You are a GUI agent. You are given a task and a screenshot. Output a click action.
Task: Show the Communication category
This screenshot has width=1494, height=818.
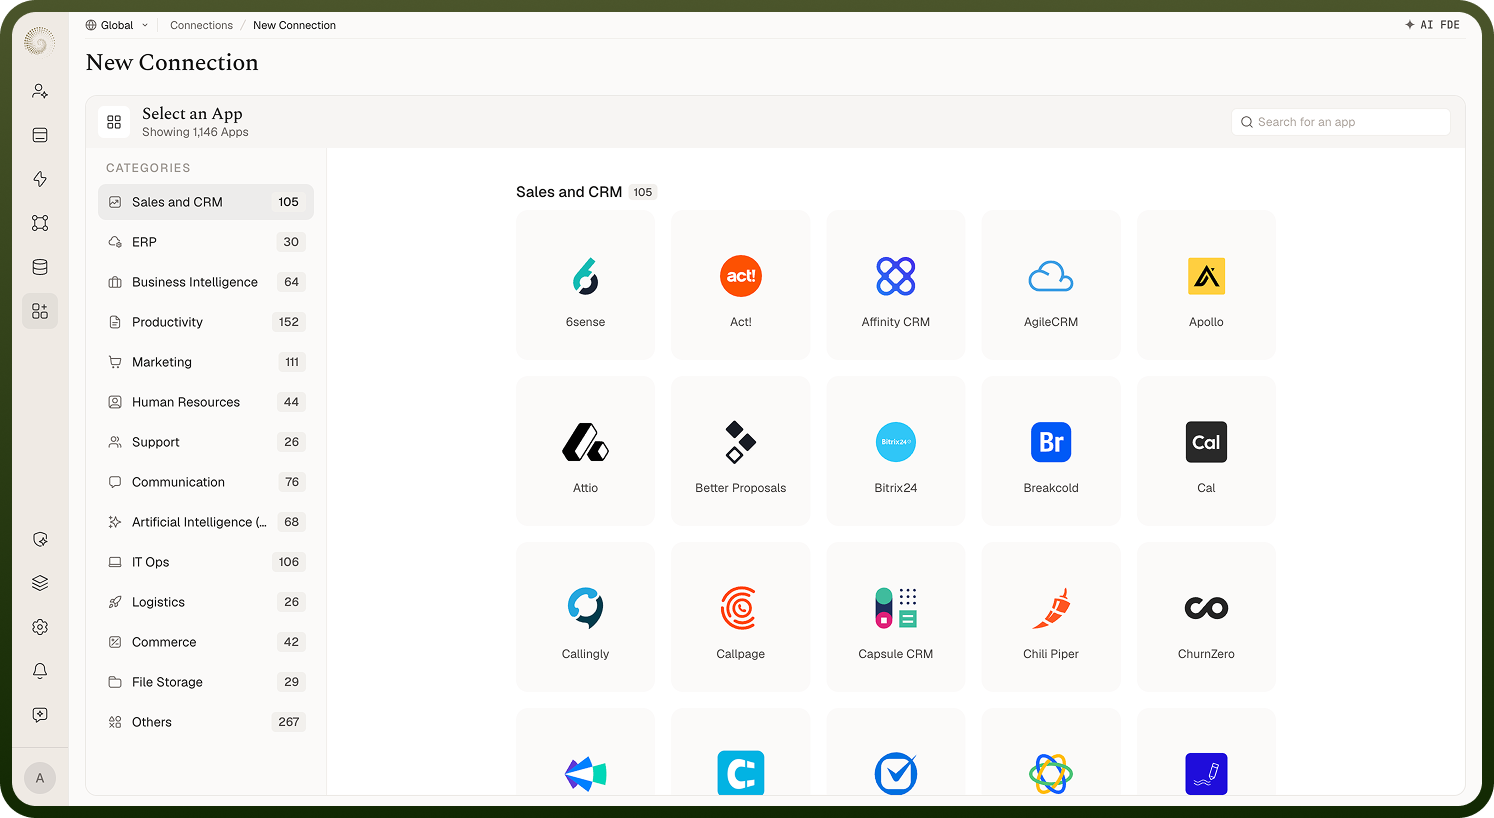point(206,482)
